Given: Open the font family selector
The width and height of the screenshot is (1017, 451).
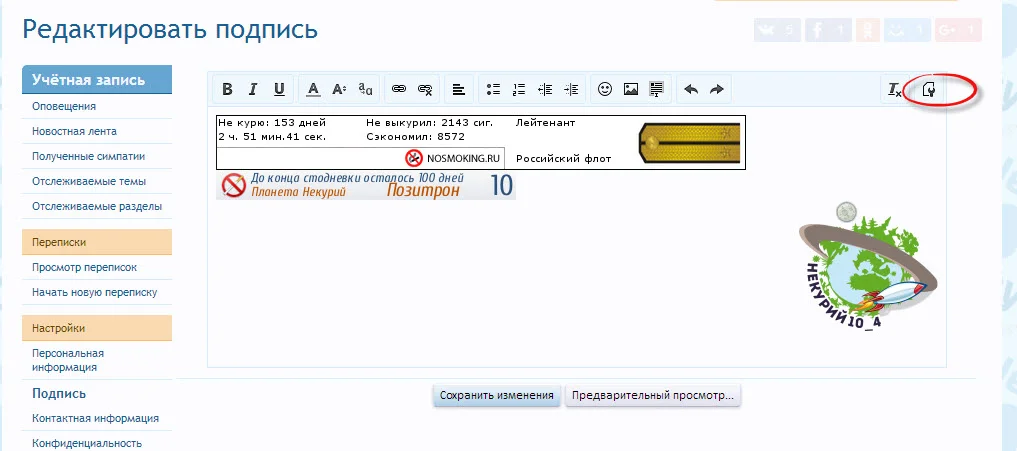Looking at the screenshot, I should pos(365,90).
